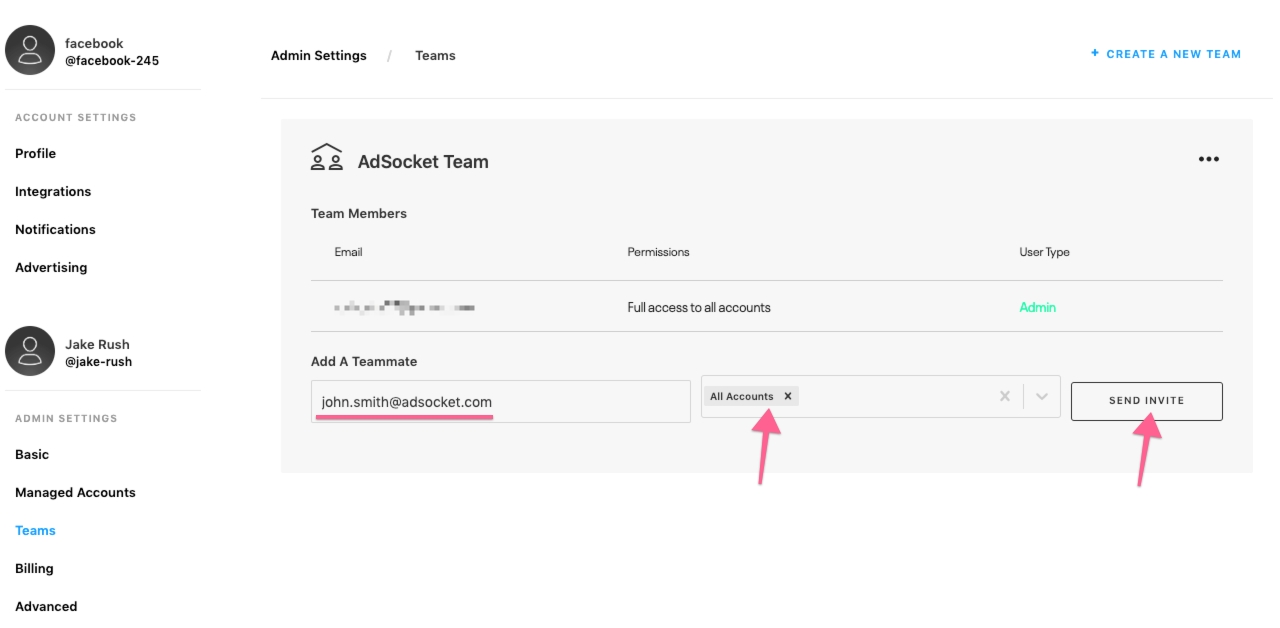
Task: Click Create a New Team link
Action: pyautogui.click(x=1165, y=54)
